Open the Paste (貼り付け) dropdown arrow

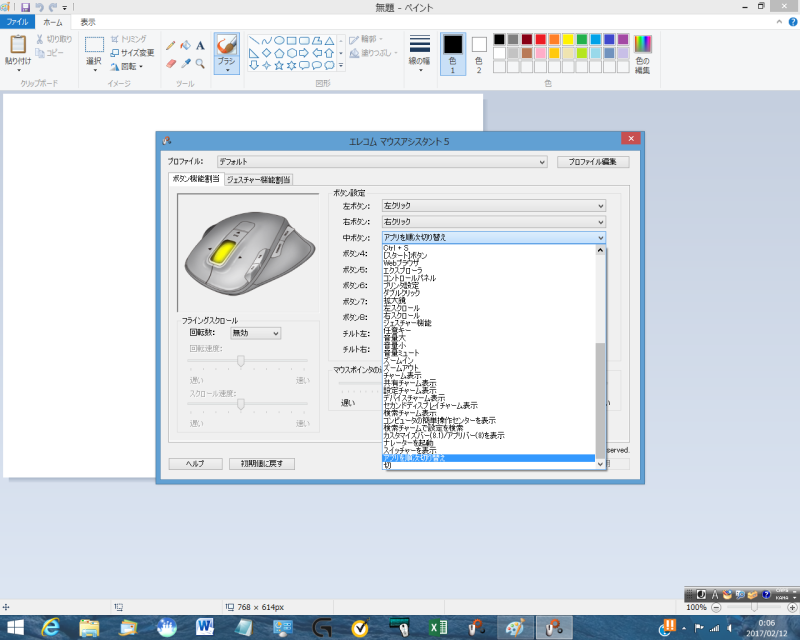tap(18, 70)
